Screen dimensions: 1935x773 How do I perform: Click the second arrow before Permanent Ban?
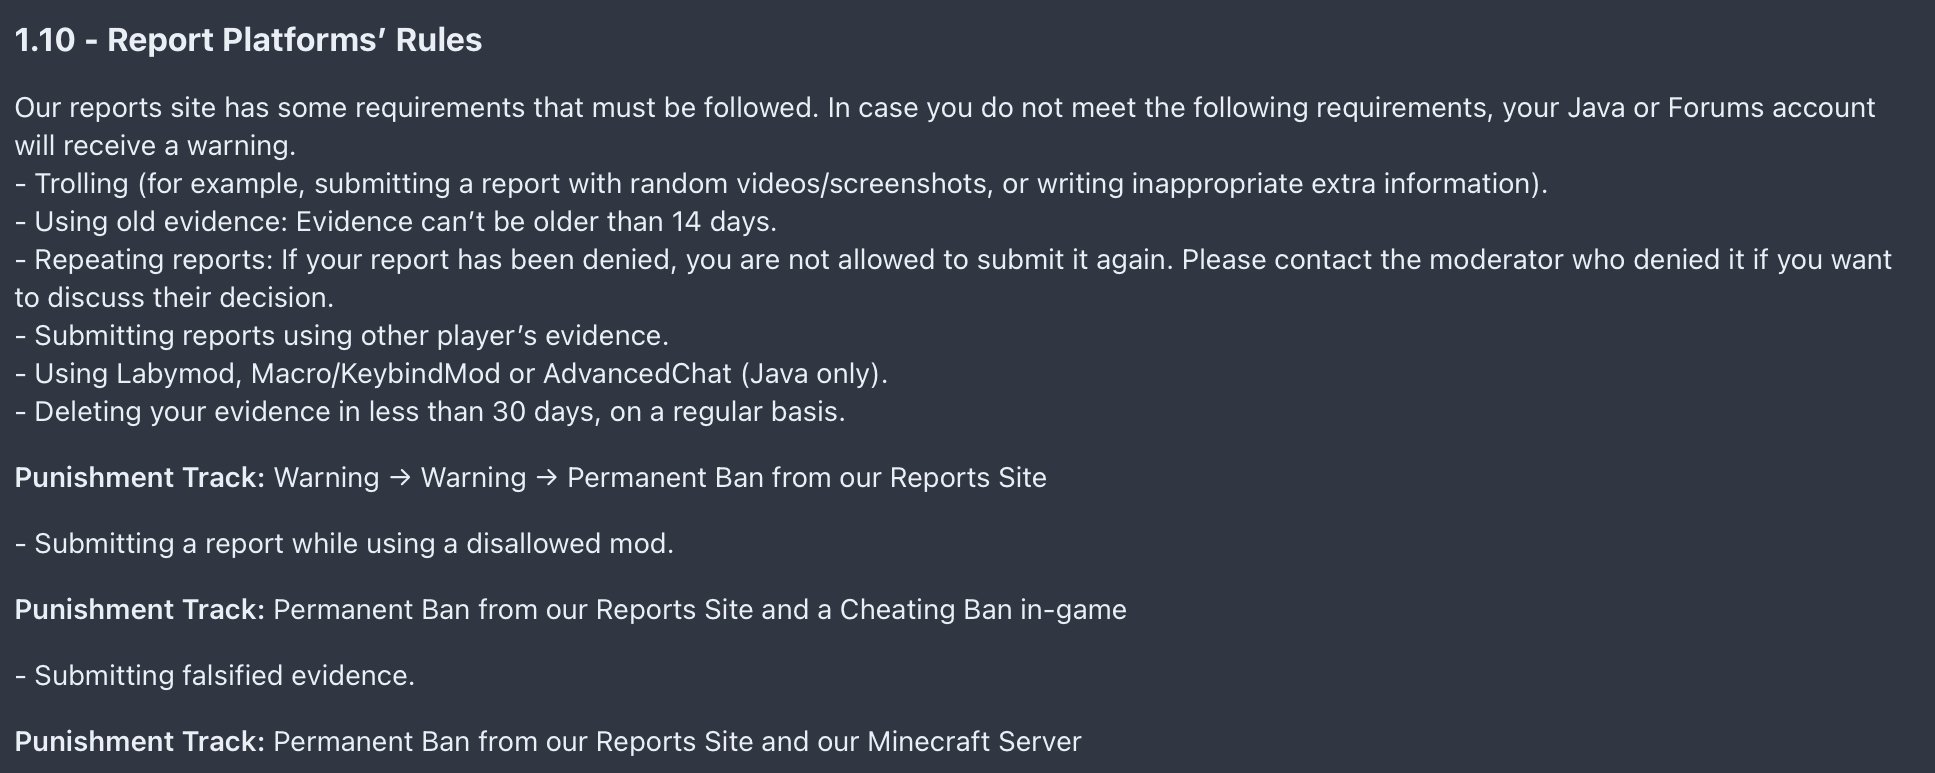[547, 478]
